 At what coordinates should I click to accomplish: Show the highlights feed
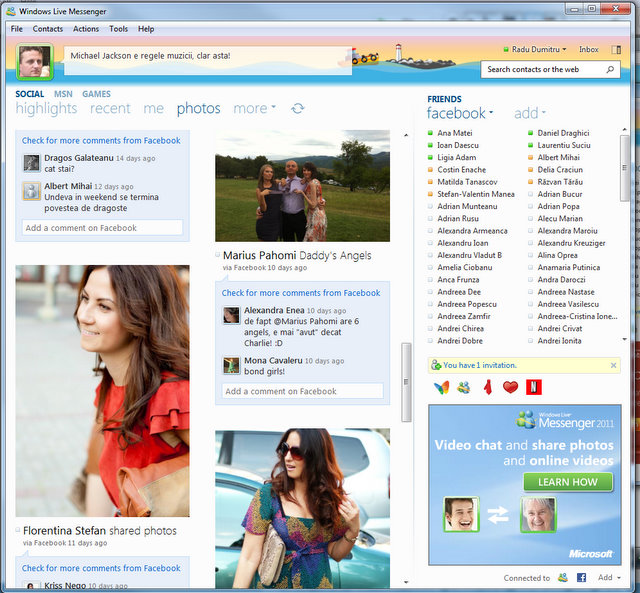pyautogui.click(x=46, y=109)
